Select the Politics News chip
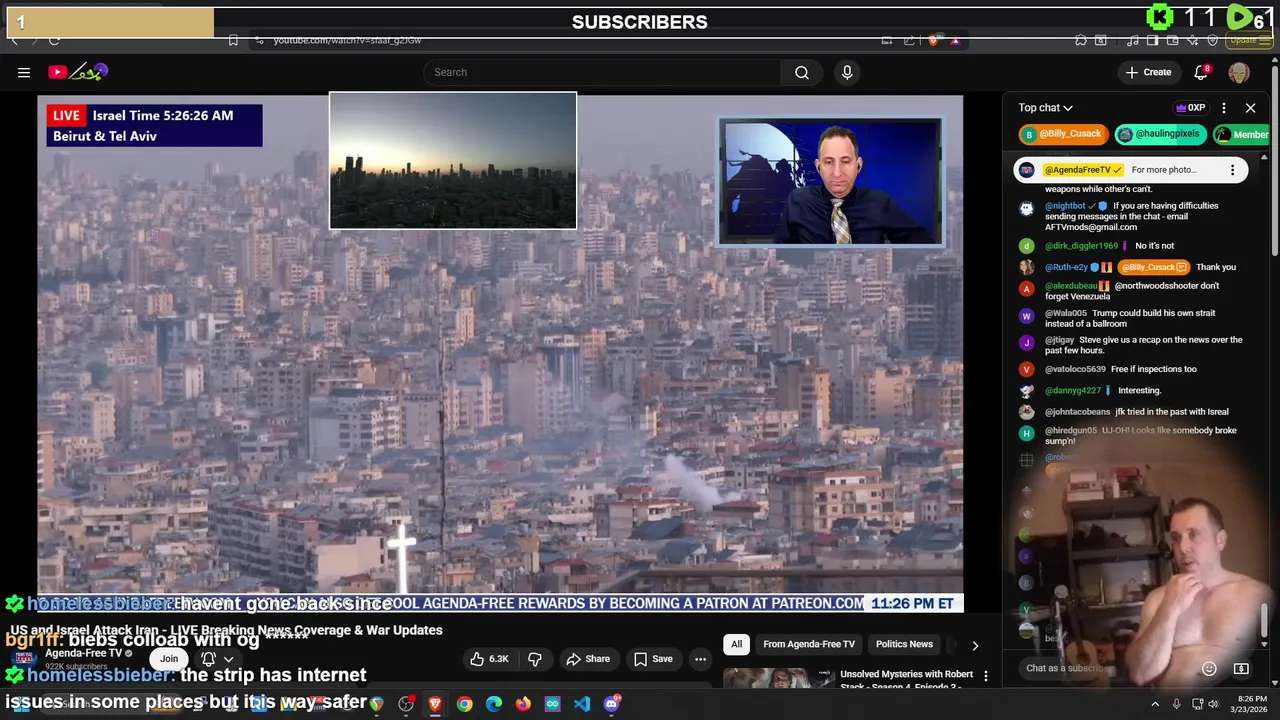 (904, 644)
